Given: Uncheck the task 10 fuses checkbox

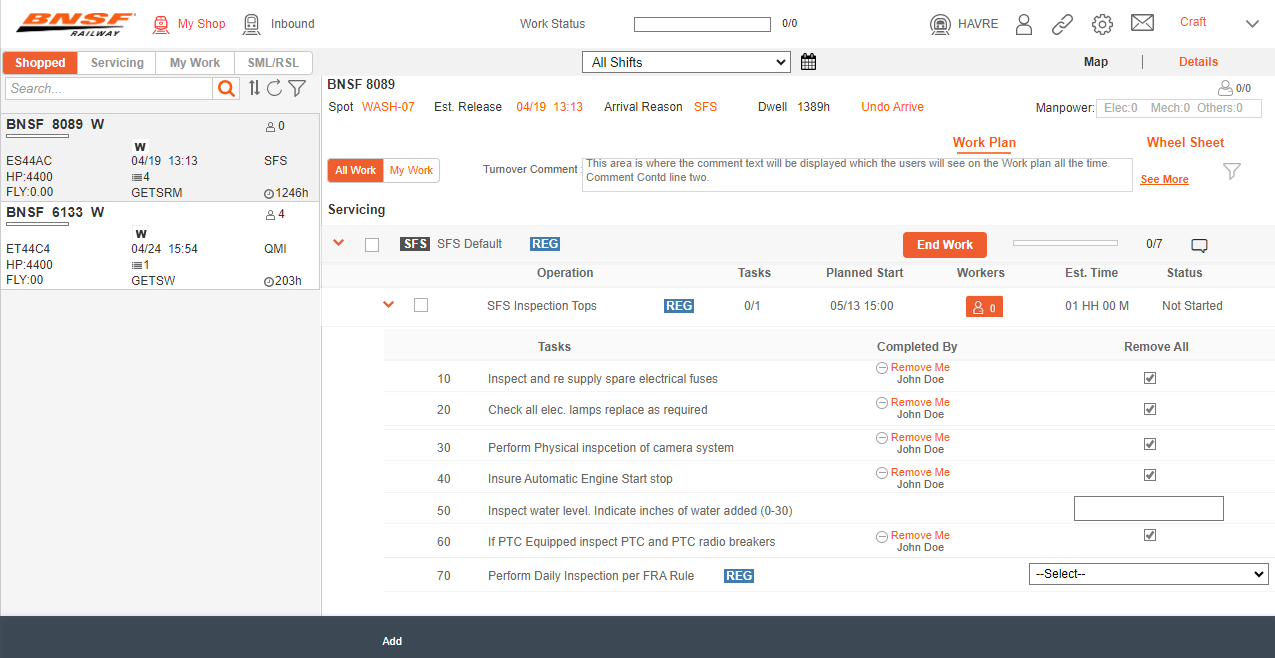Looking at the screenshot, I should pyautogui.click(x=1150, y=379).
